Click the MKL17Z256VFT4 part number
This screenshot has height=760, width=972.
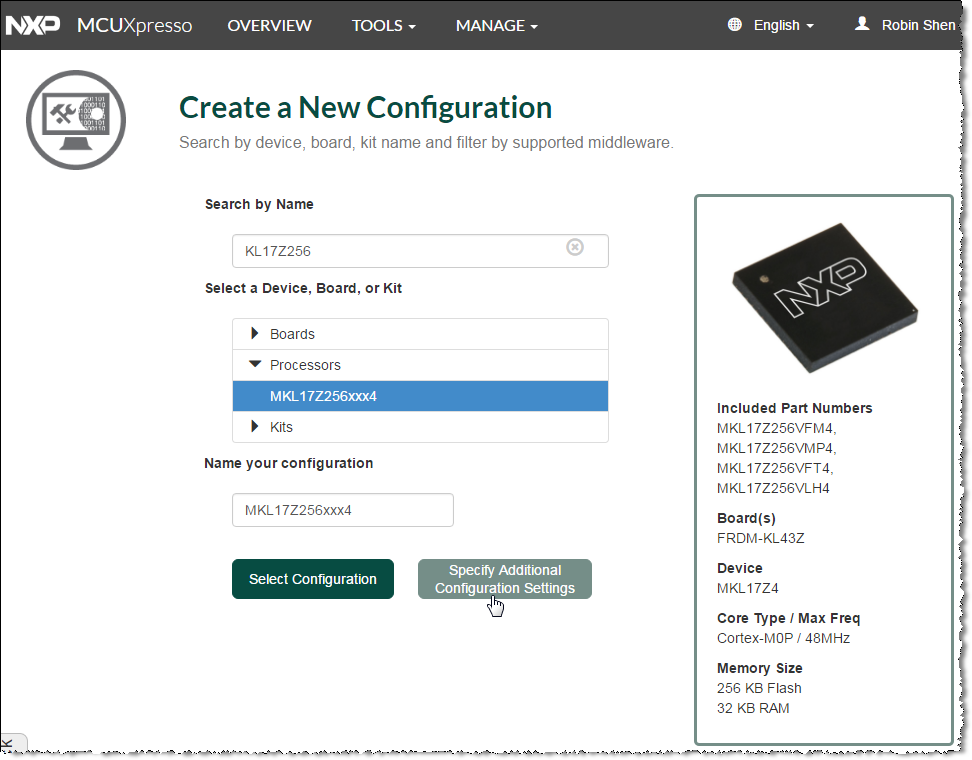[x=775, y=468]
